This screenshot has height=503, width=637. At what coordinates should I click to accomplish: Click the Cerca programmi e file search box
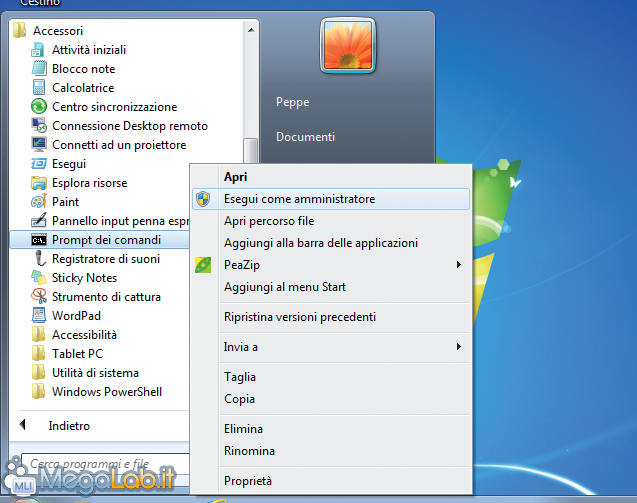coord(106,464)
